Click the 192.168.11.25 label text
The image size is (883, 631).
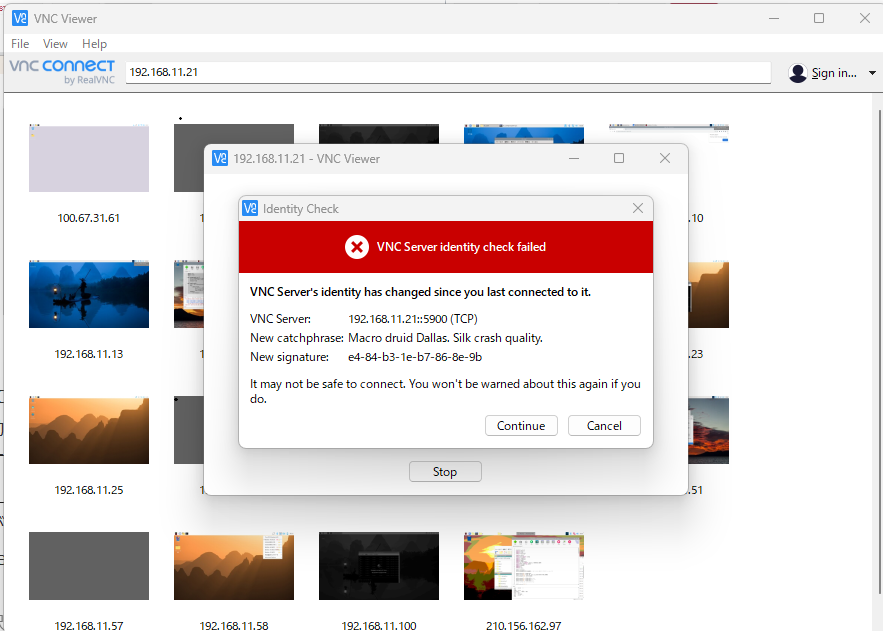(x=89, y=490)
